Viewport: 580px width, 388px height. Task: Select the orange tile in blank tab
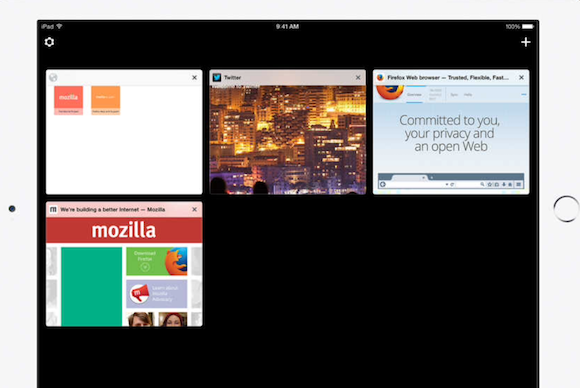[105, 100]
